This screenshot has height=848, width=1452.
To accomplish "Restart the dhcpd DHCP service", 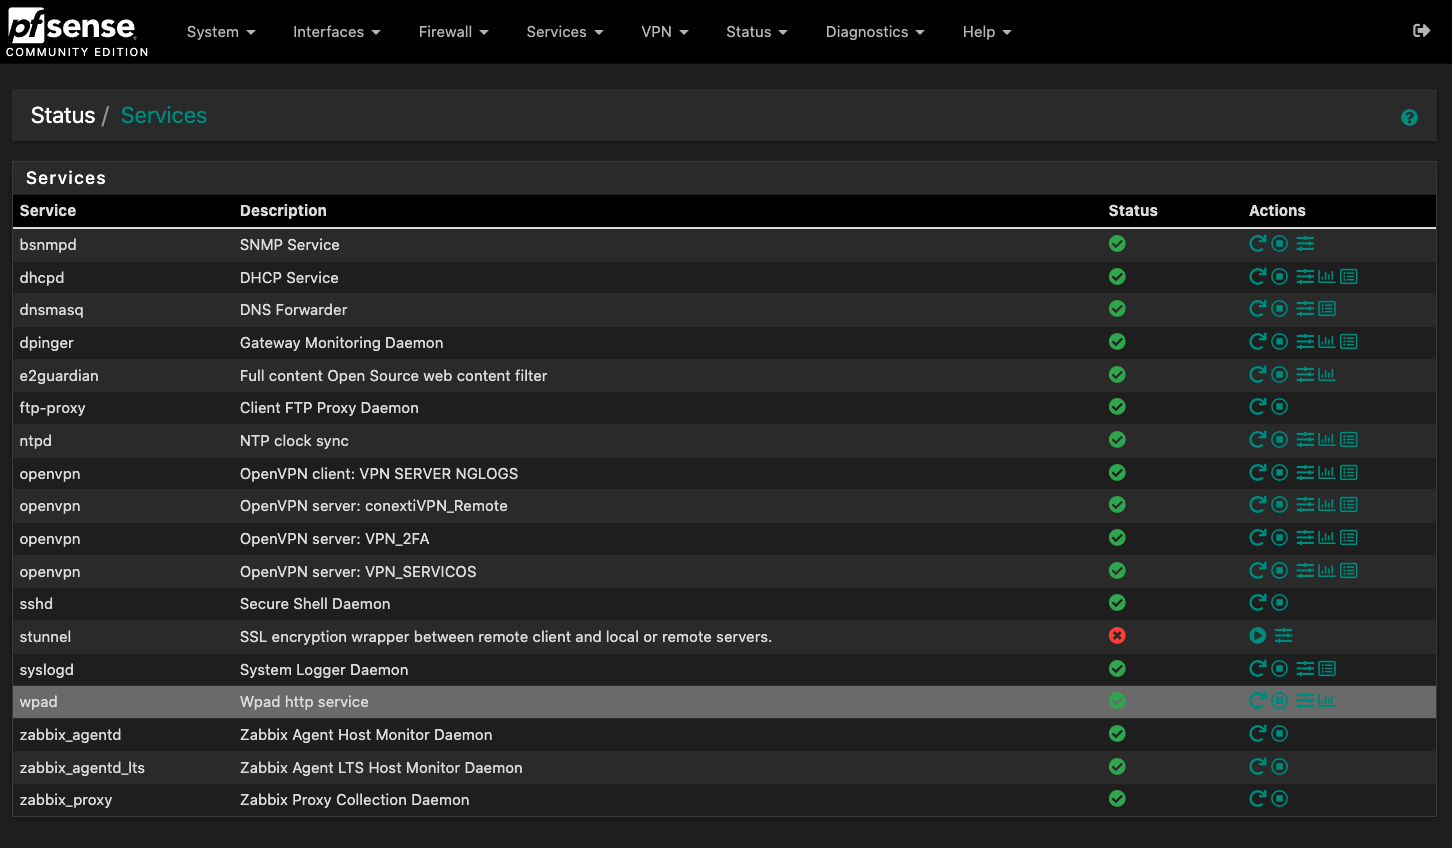I will pyautogui.click(x=1257, y=276).
